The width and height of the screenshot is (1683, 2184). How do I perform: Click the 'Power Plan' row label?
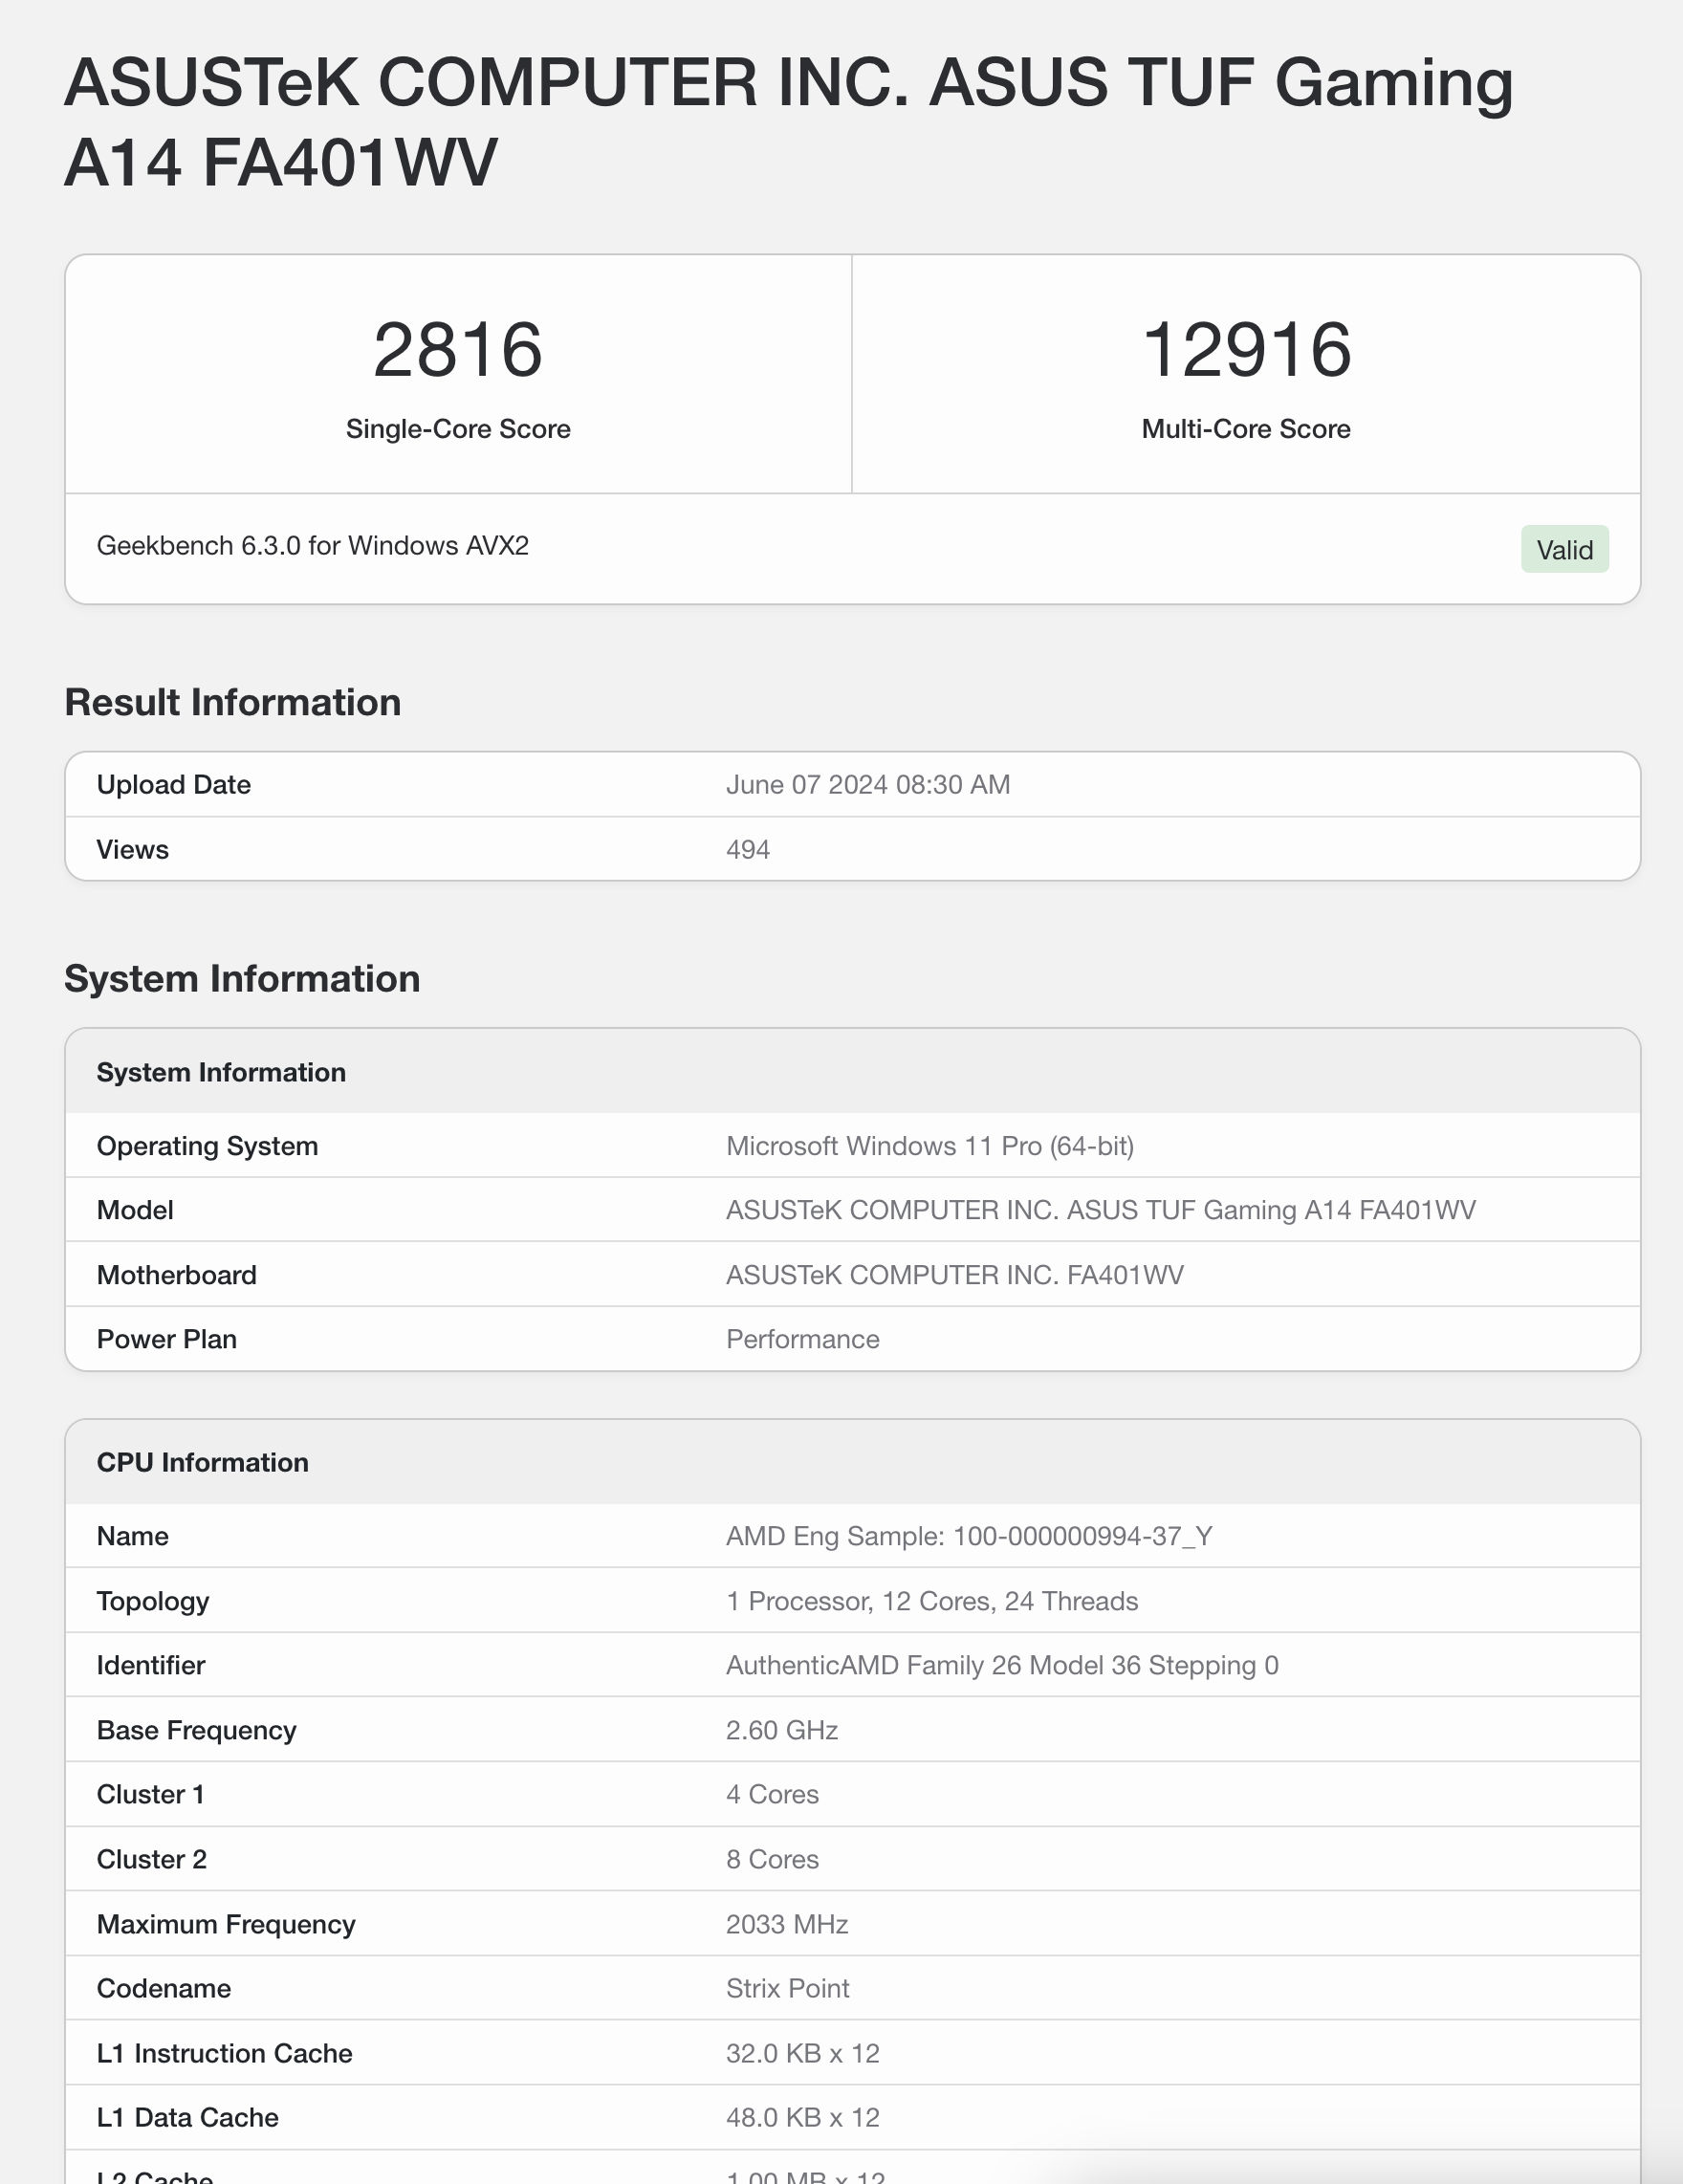167,1339
